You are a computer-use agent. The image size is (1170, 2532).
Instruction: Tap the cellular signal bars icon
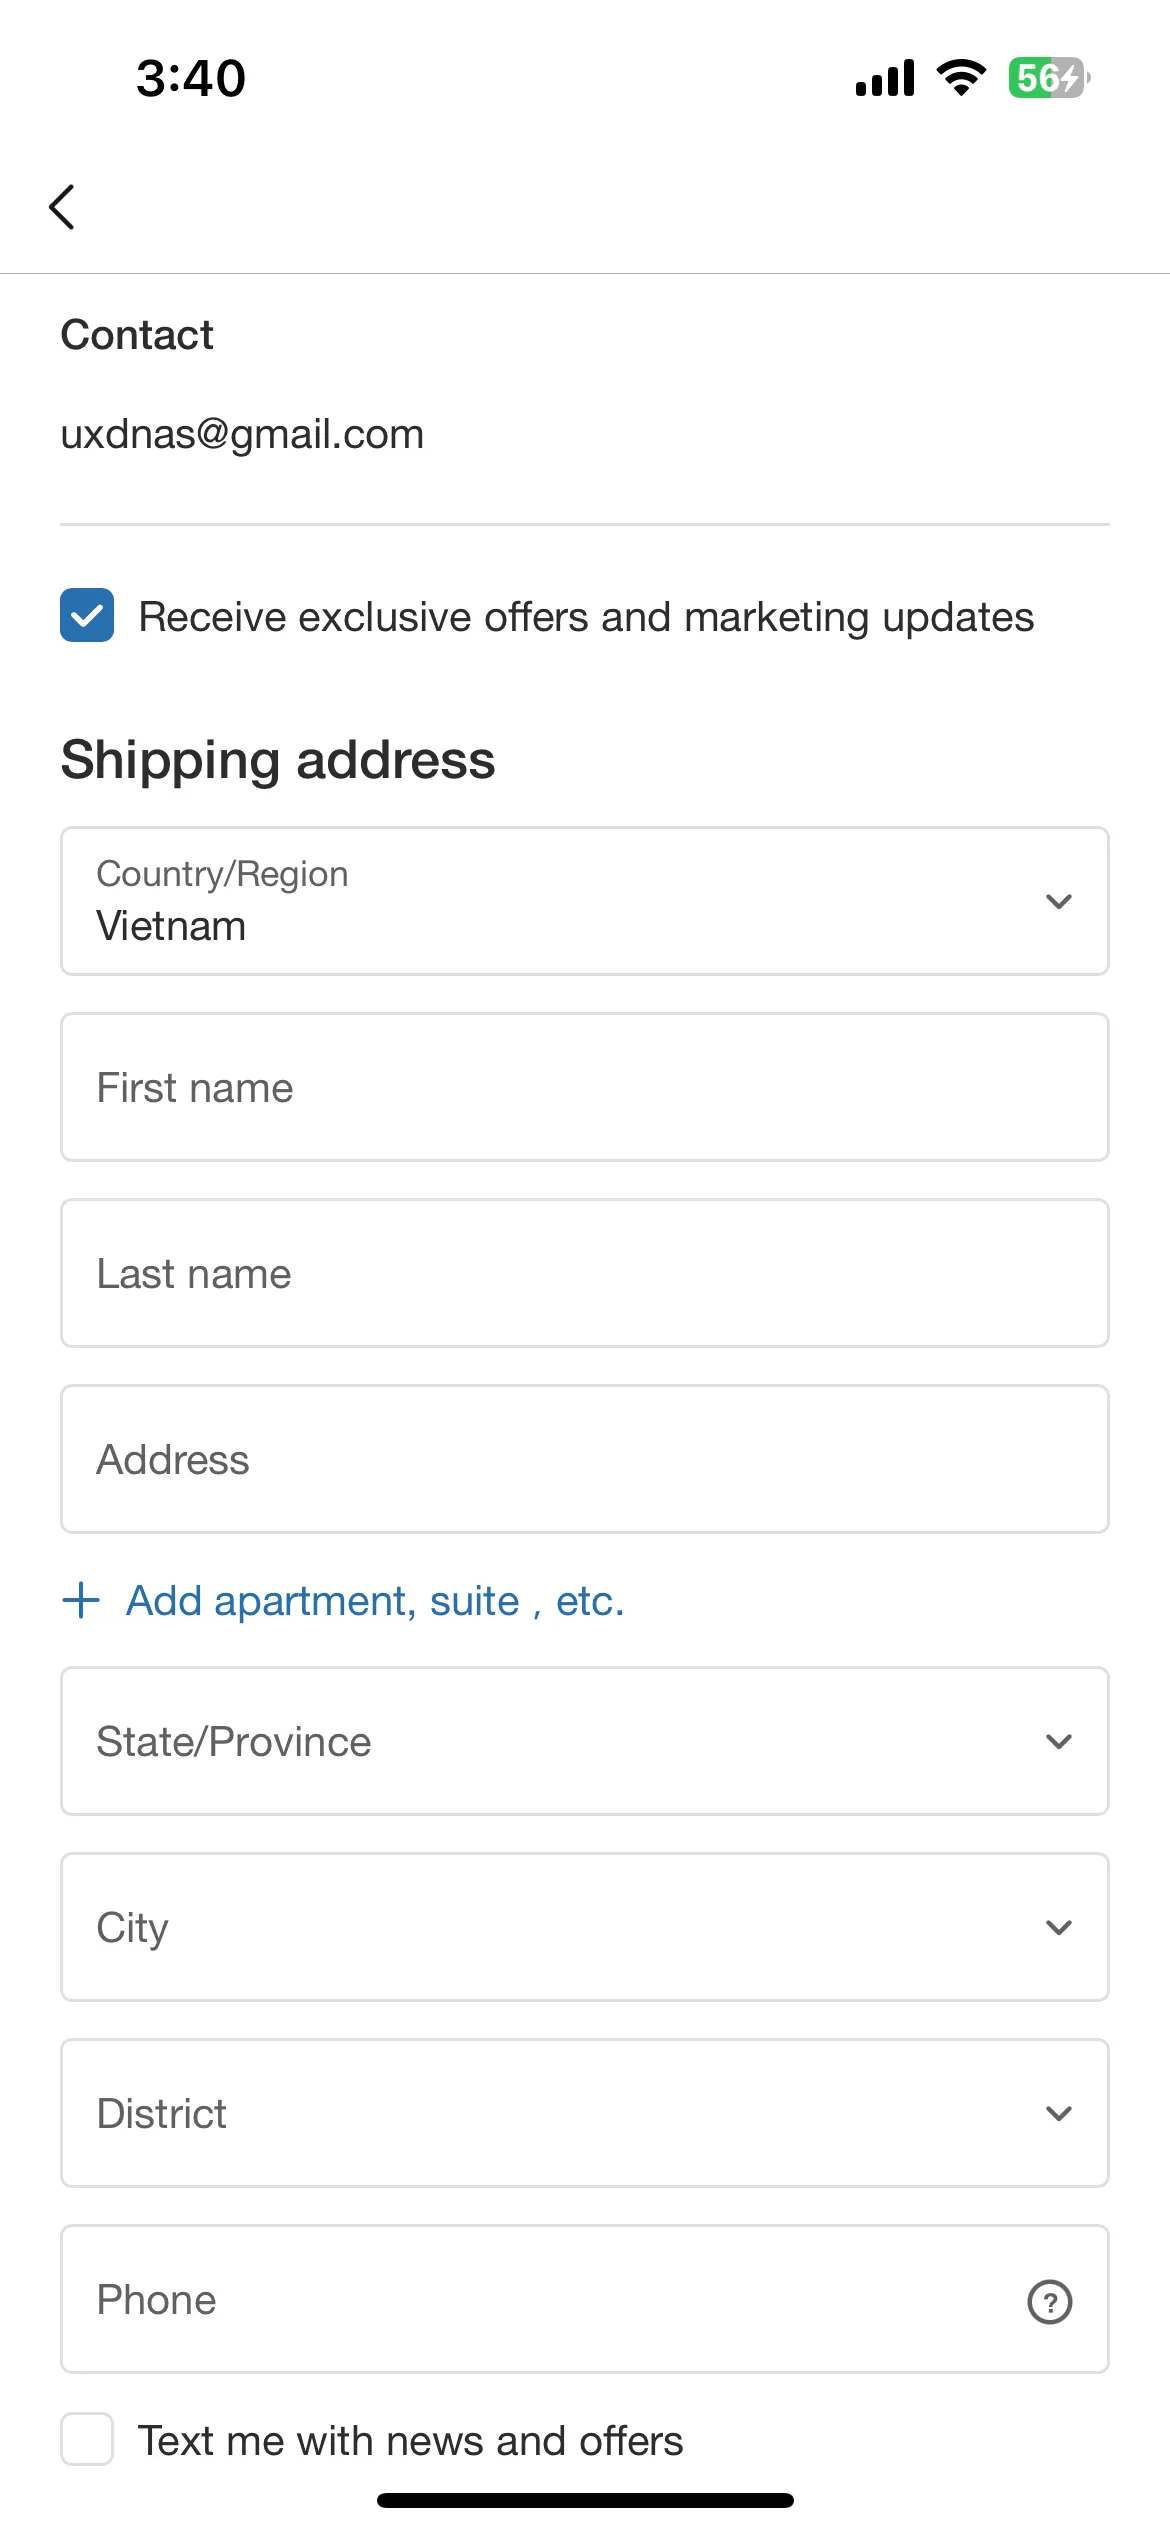click(x=885, y=78)
